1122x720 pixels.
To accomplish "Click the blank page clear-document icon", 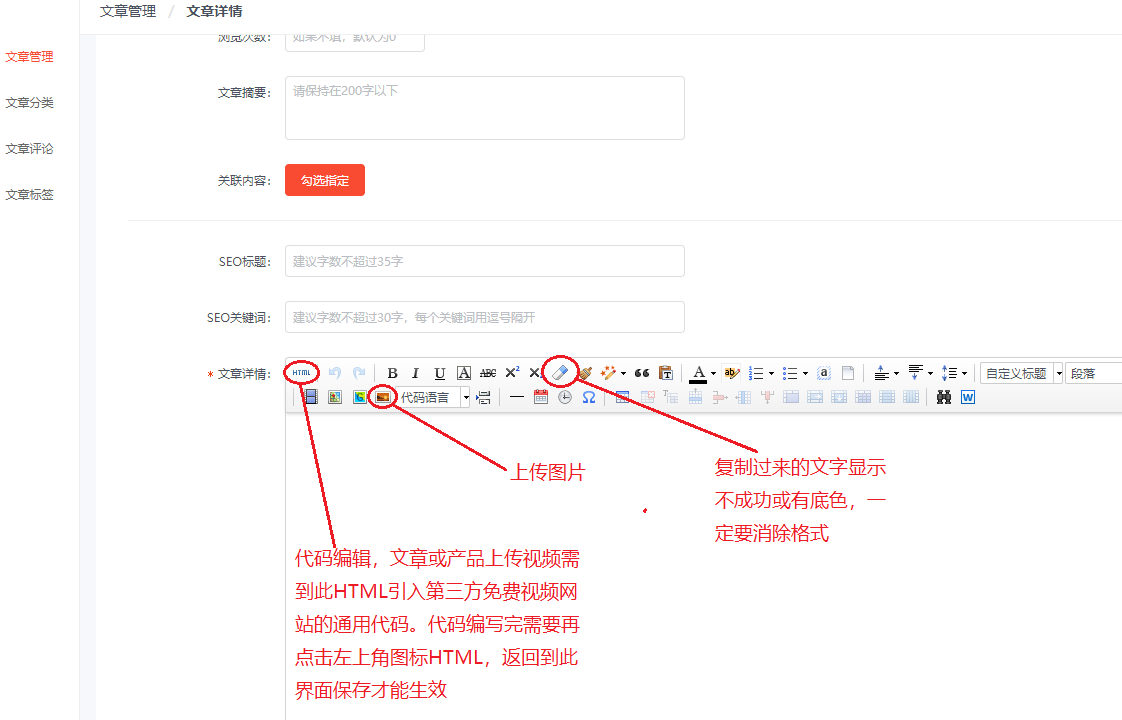I will (848, 373).
